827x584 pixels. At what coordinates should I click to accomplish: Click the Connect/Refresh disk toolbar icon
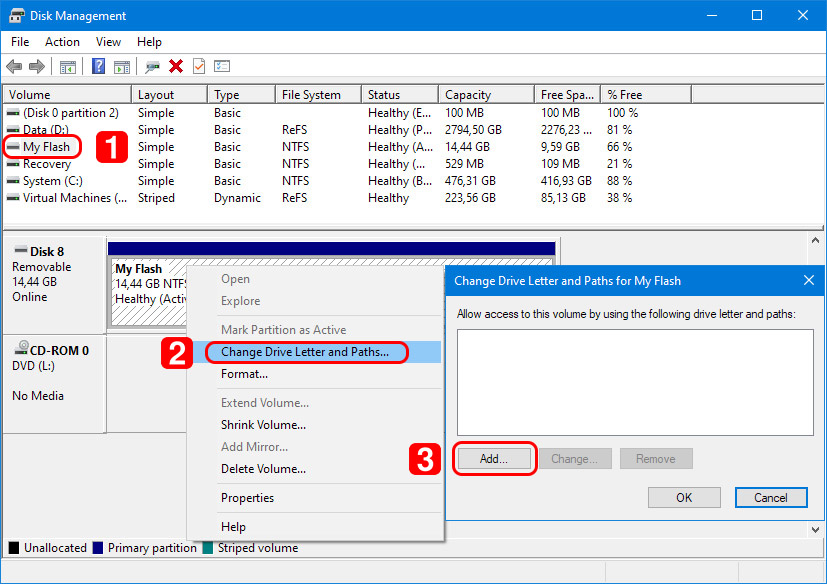(152, 66)
